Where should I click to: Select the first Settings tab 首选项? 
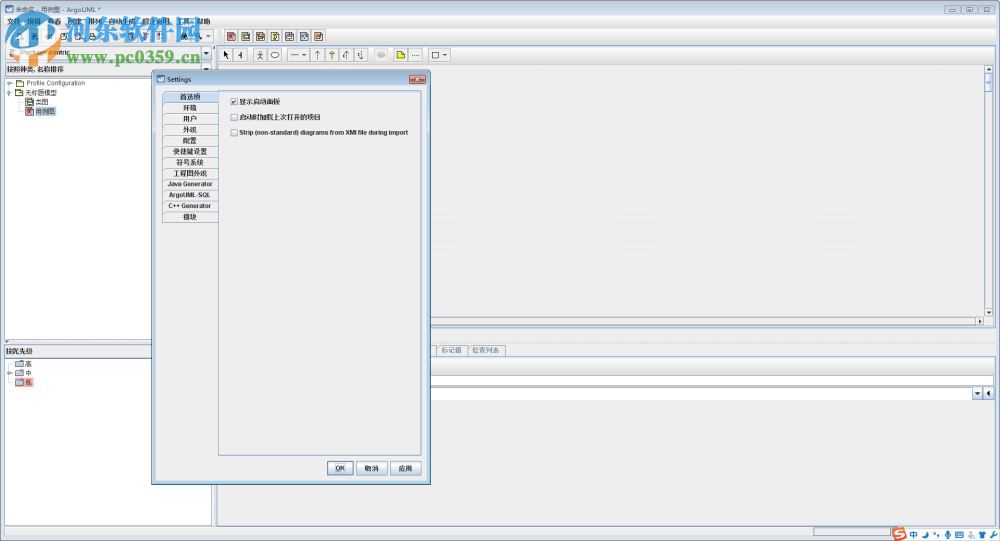tap(190, 97)
